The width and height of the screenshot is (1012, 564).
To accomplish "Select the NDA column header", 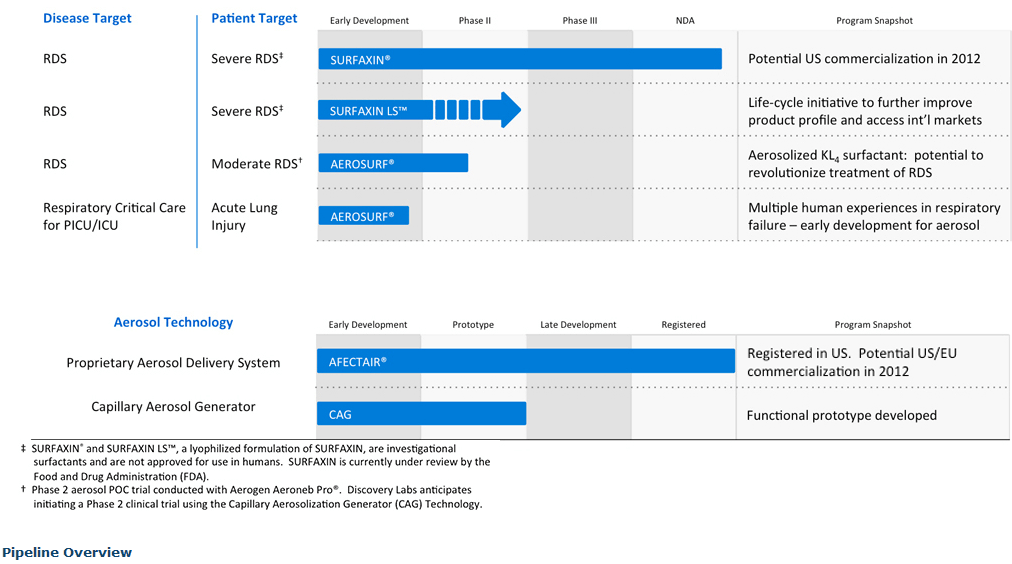I will pyautogui.click(x=685, y=21).
